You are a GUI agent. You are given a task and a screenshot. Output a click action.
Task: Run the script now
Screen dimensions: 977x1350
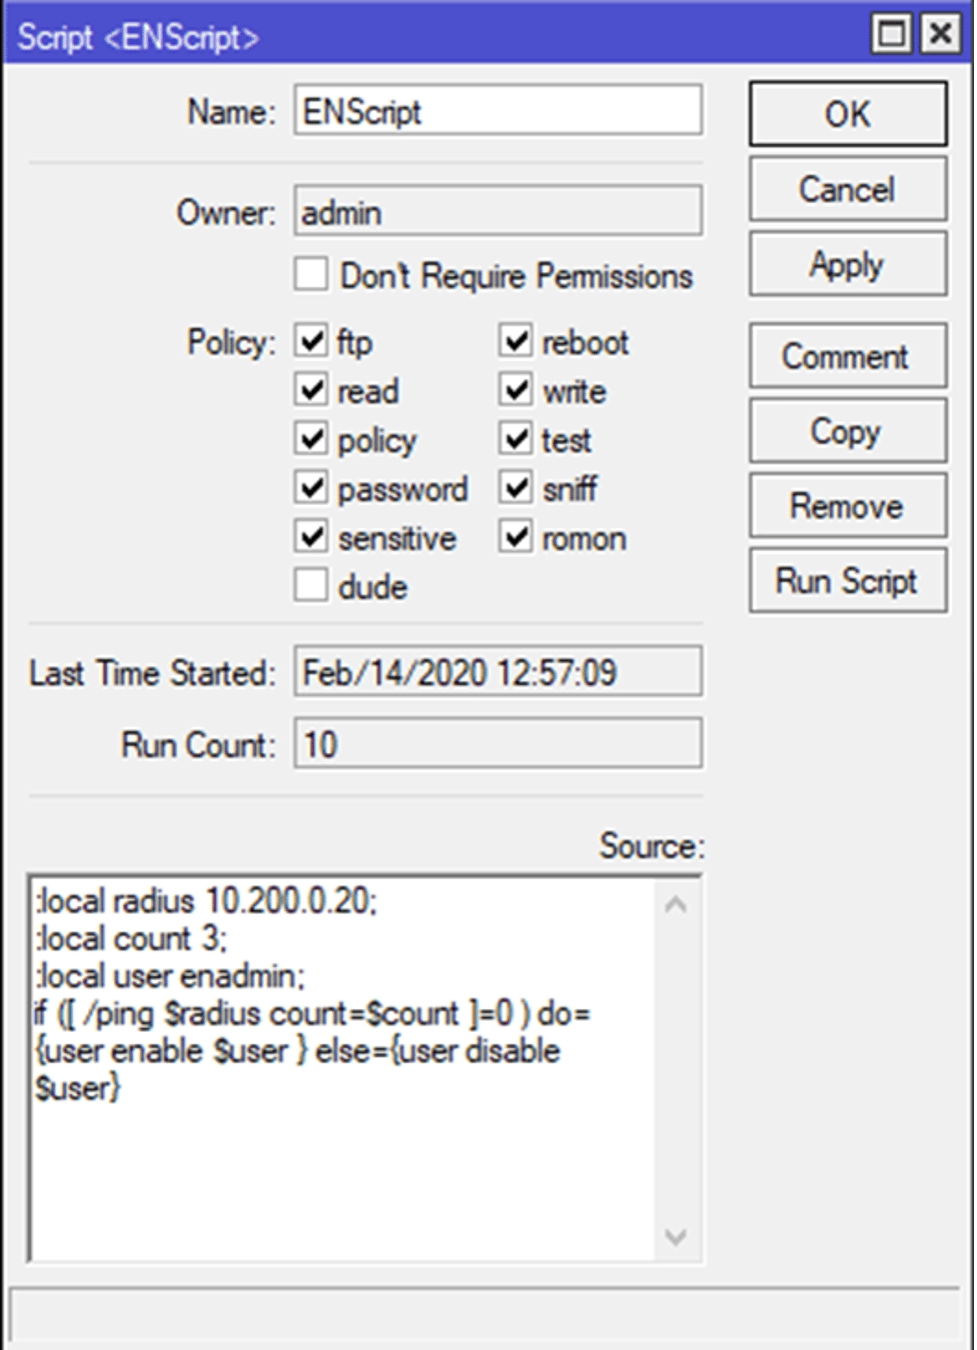click(847, 581)
